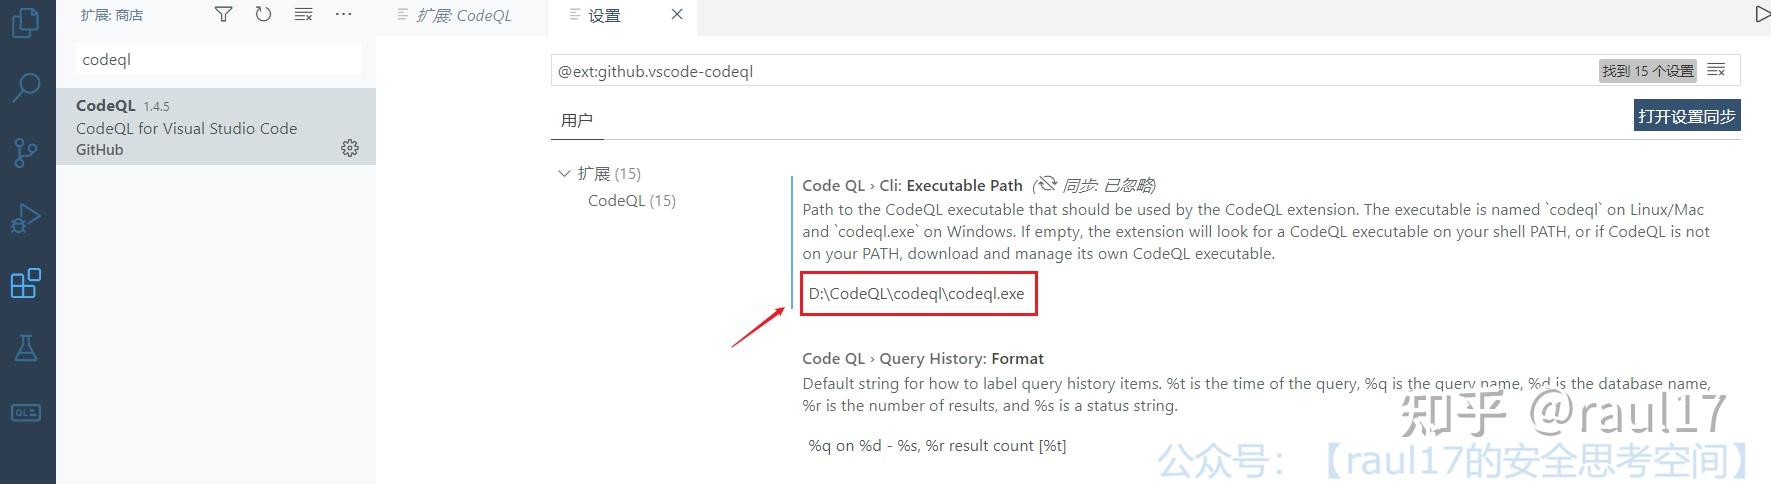Open the Testing flask icon view
The image size is (1771, 484).
point(25,348)
